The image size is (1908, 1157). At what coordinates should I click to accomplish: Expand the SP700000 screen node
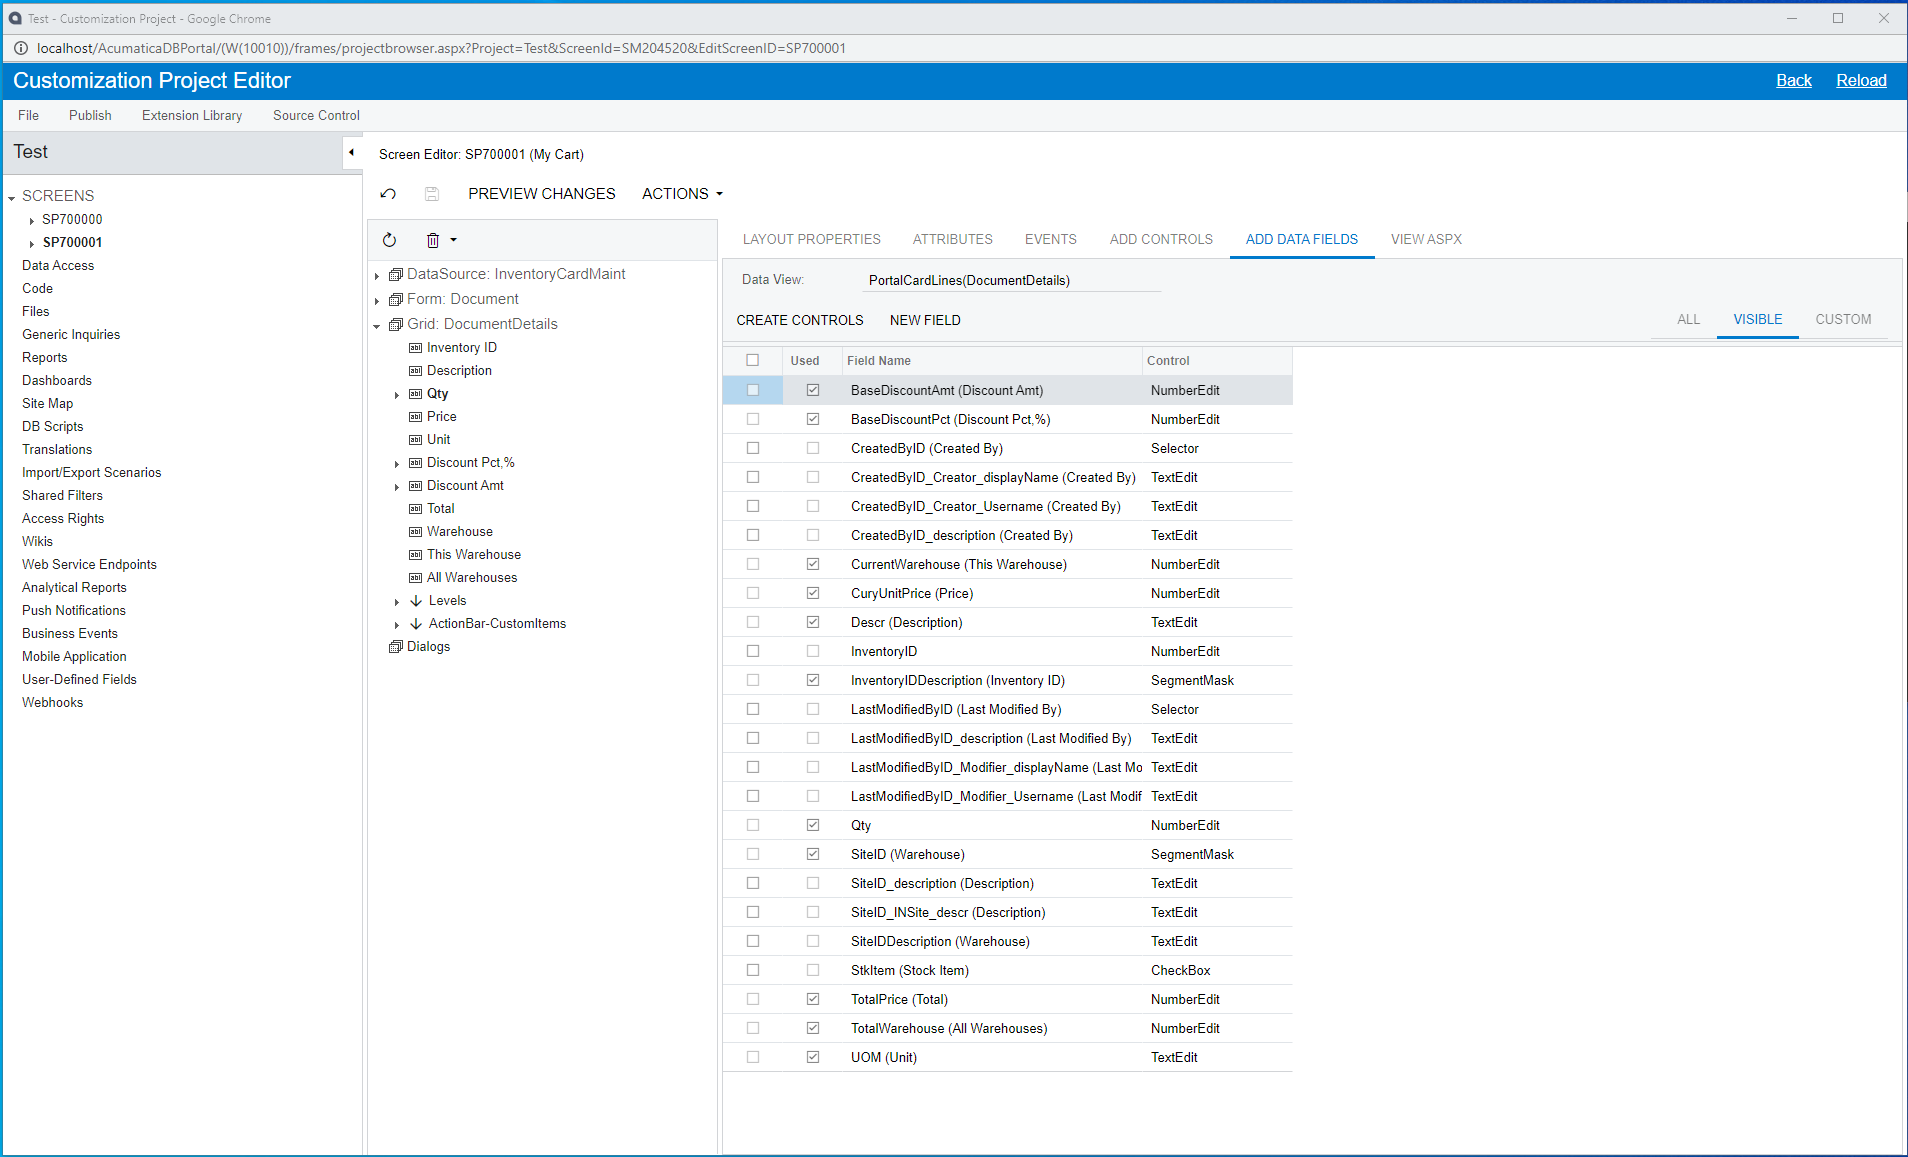tap(32, 220)
